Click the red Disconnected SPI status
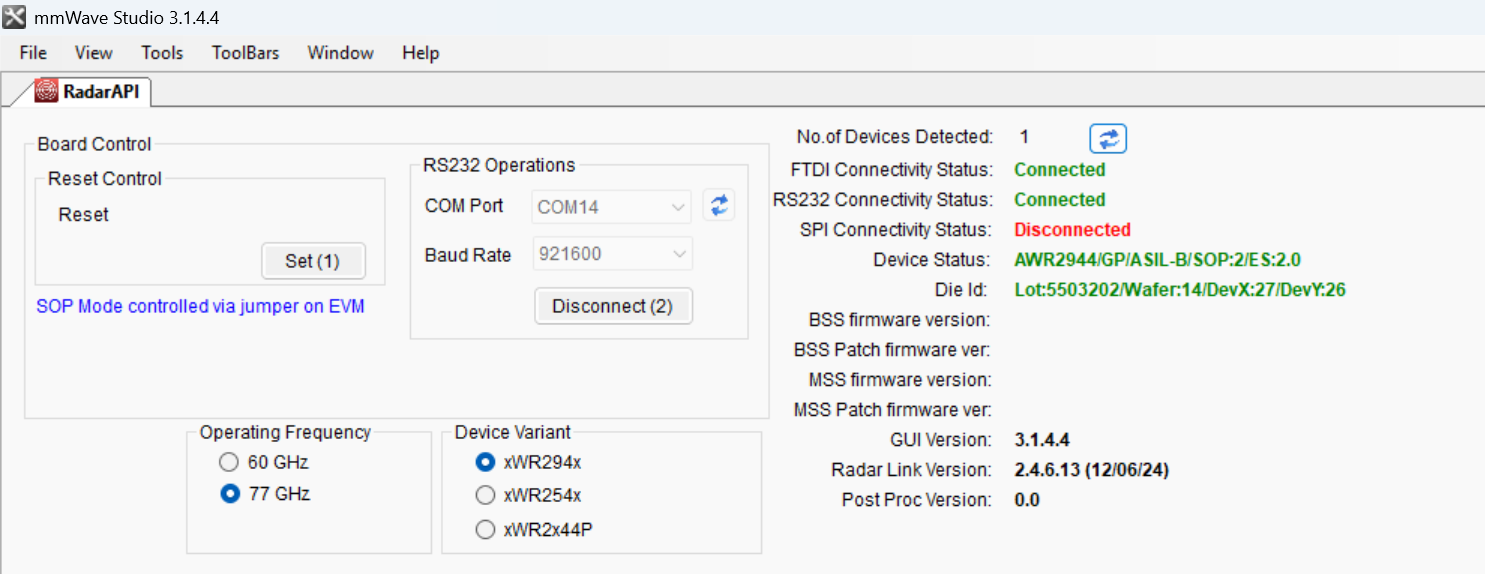This screenshot has height=574, width=1485. (1072, 229)
